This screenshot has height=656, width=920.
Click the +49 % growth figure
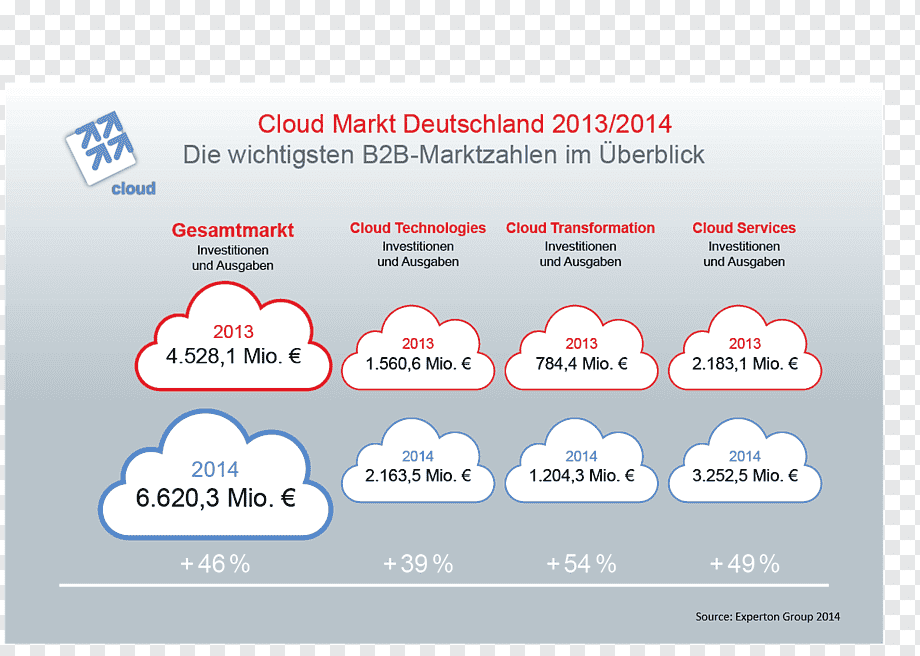click(745, 564)
